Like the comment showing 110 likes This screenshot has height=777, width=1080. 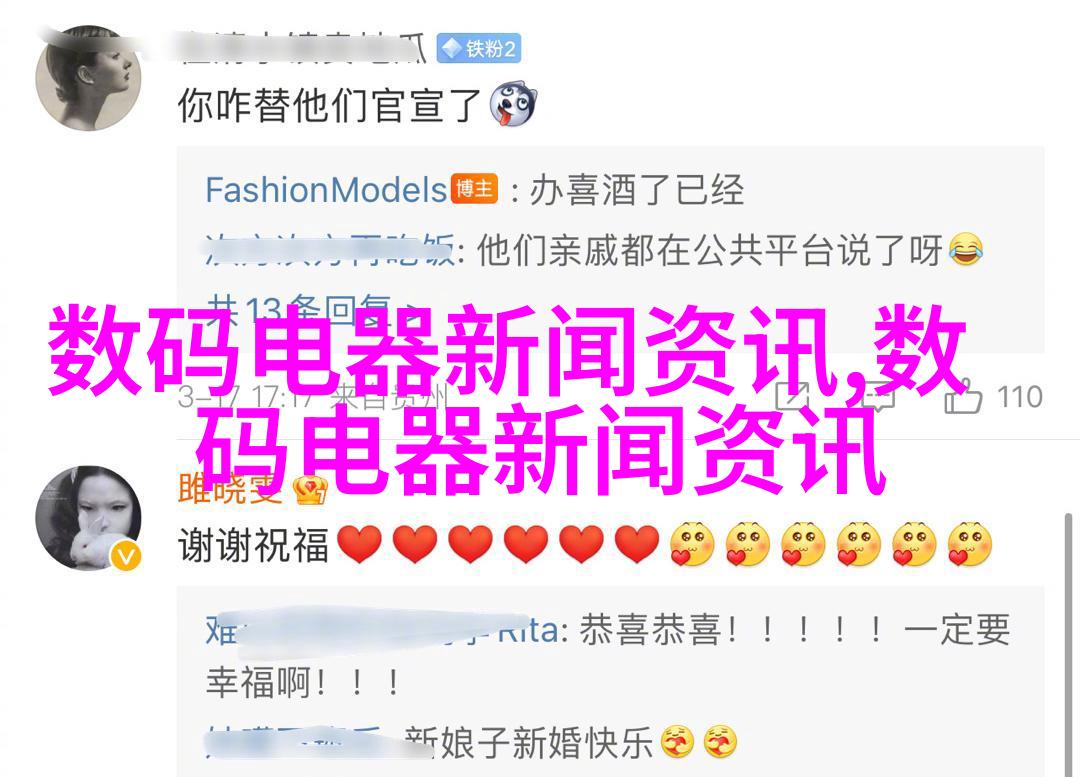pos(962,397)
